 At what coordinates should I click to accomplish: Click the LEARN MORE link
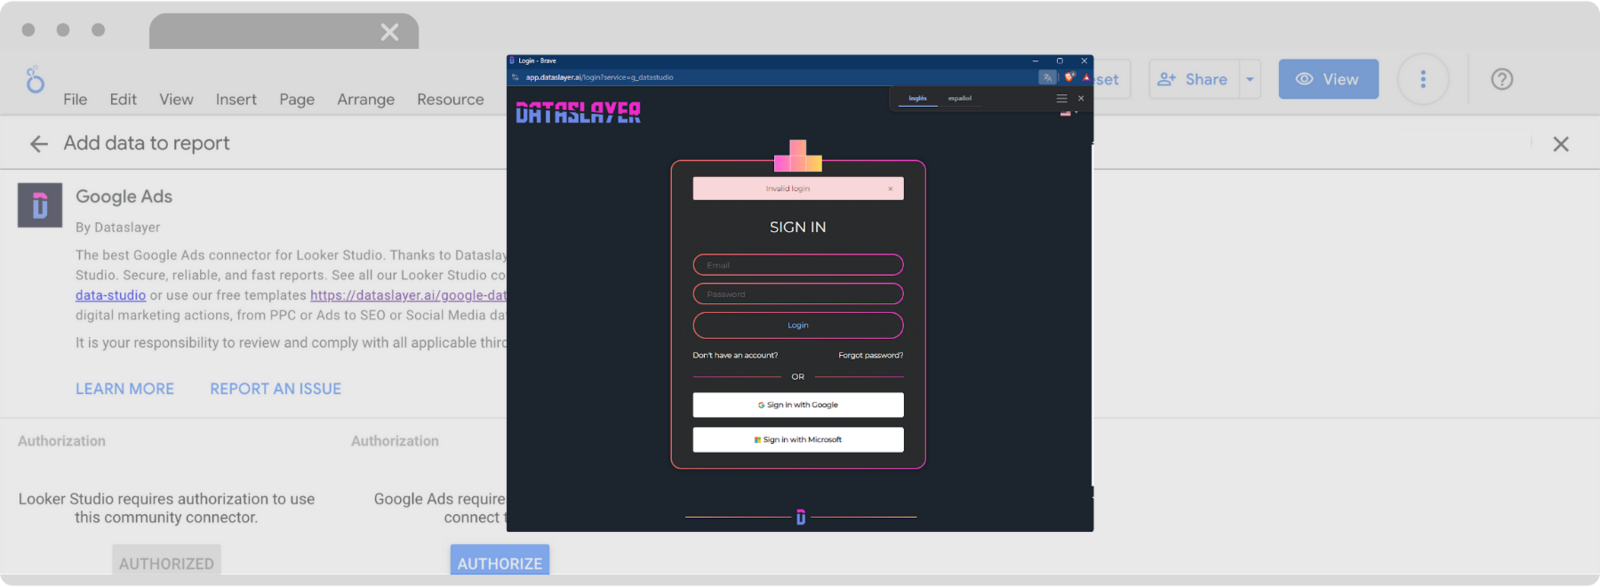click(125, 389)
